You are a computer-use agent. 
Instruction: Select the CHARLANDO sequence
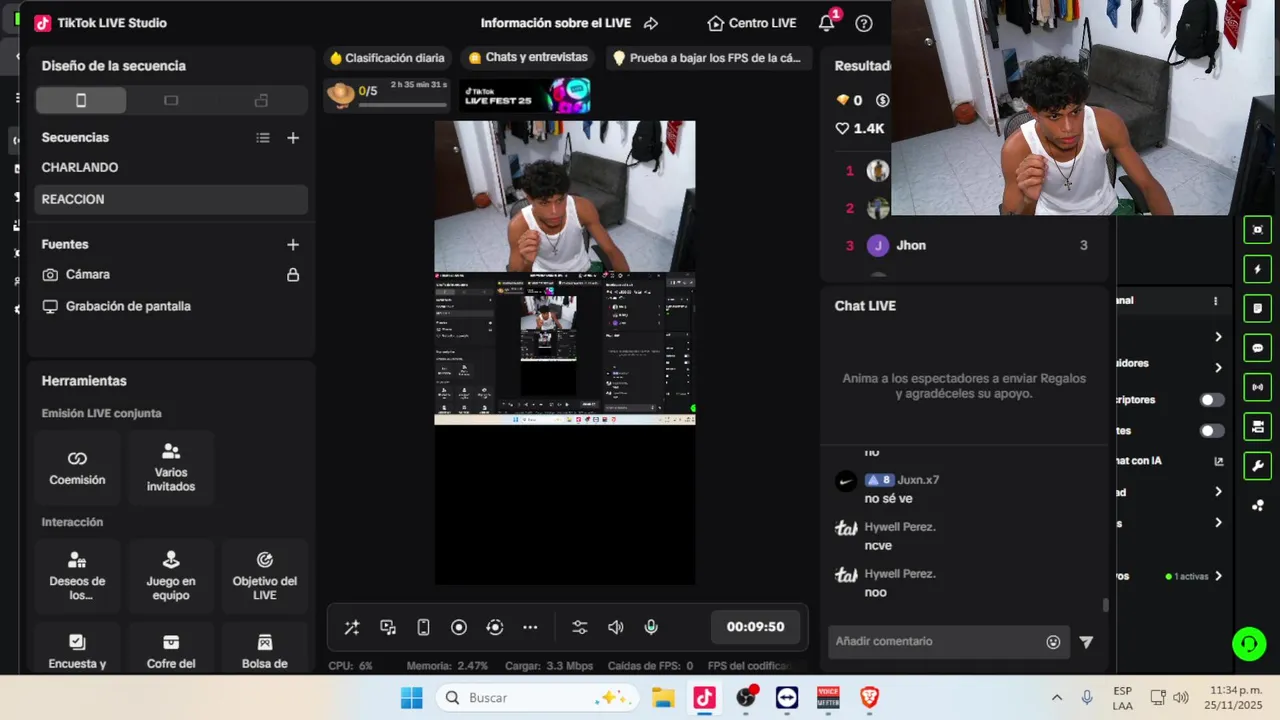coord(171,168)
